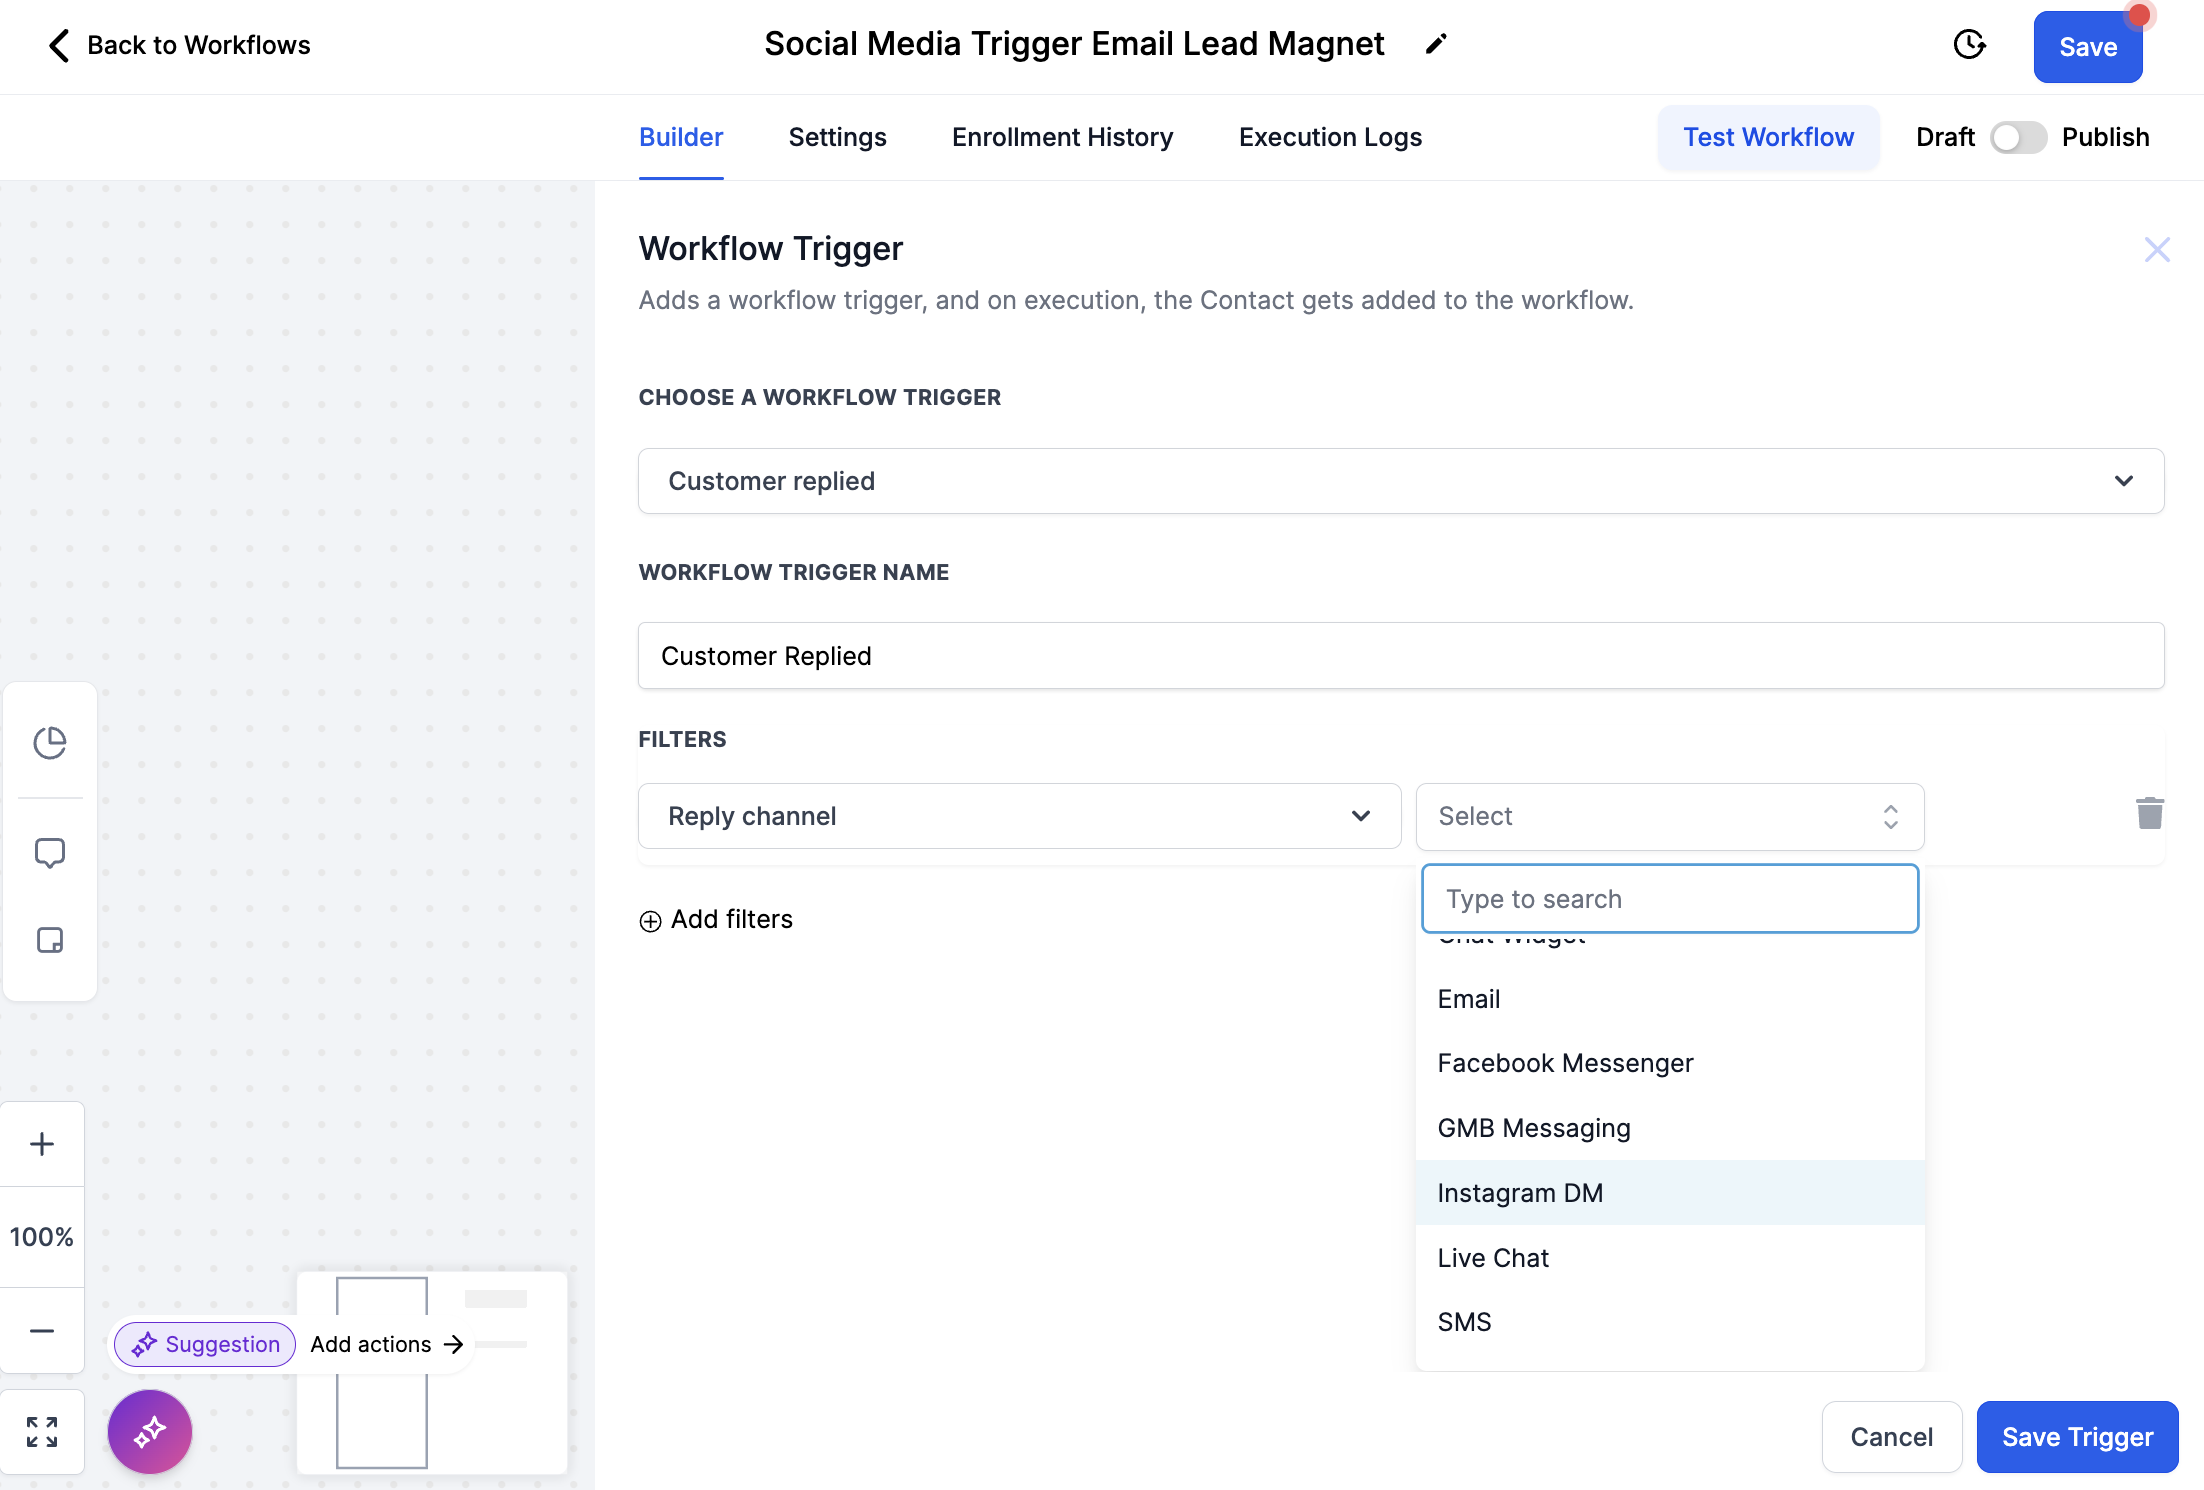
Task: Click the pencil icon to rename workflow
Action: (x=1436, y=44)
